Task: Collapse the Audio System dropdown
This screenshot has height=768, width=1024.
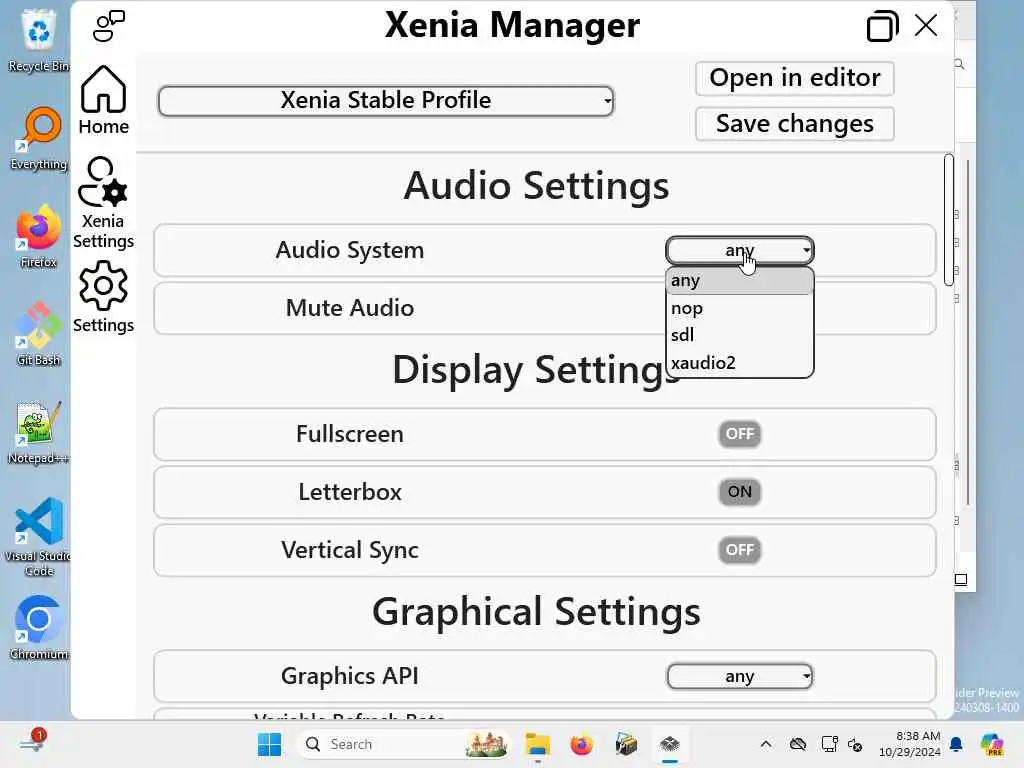Action: 739,250
